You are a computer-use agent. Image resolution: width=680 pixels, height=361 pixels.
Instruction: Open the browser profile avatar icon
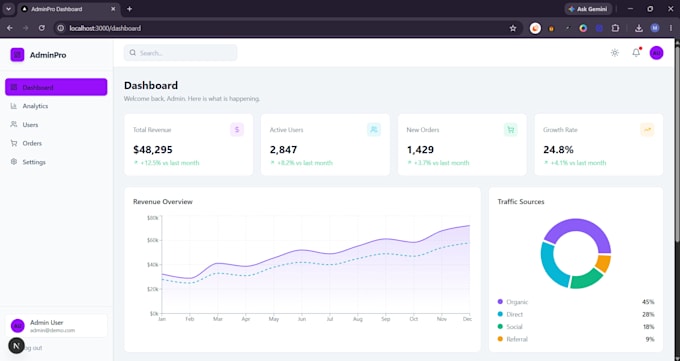(x=655, y=28)
